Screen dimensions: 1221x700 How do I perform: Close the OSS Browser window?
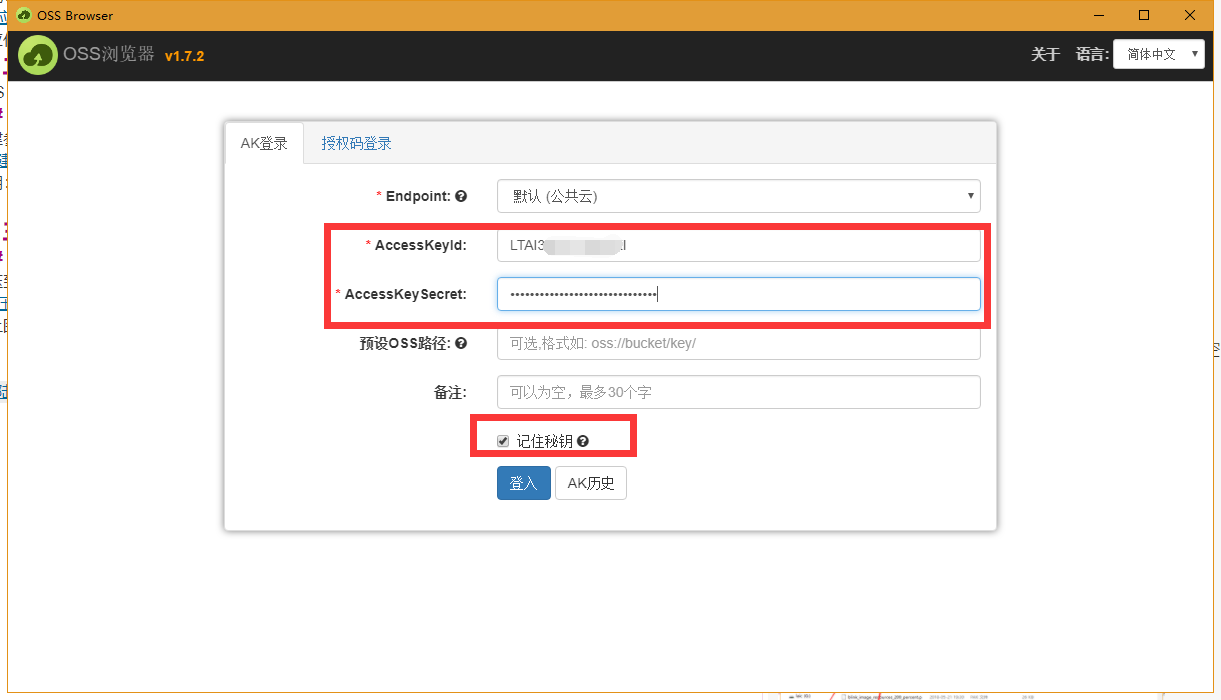pos(1190,15)
